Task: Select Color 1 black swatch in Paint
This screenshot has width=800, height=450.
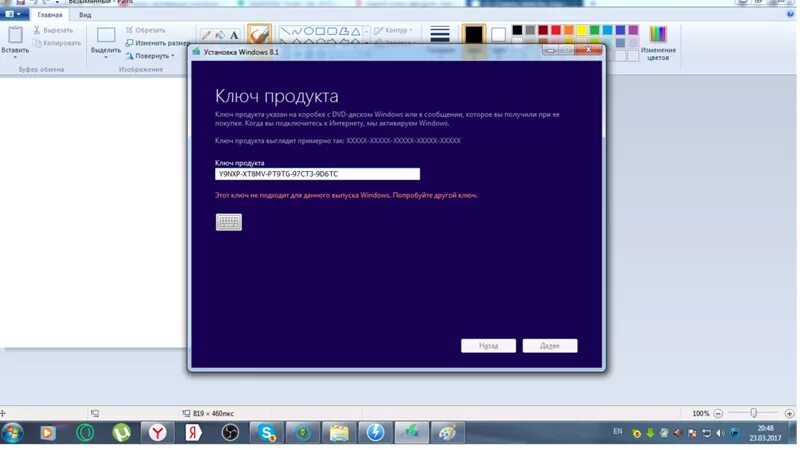Action: (474, 35)
